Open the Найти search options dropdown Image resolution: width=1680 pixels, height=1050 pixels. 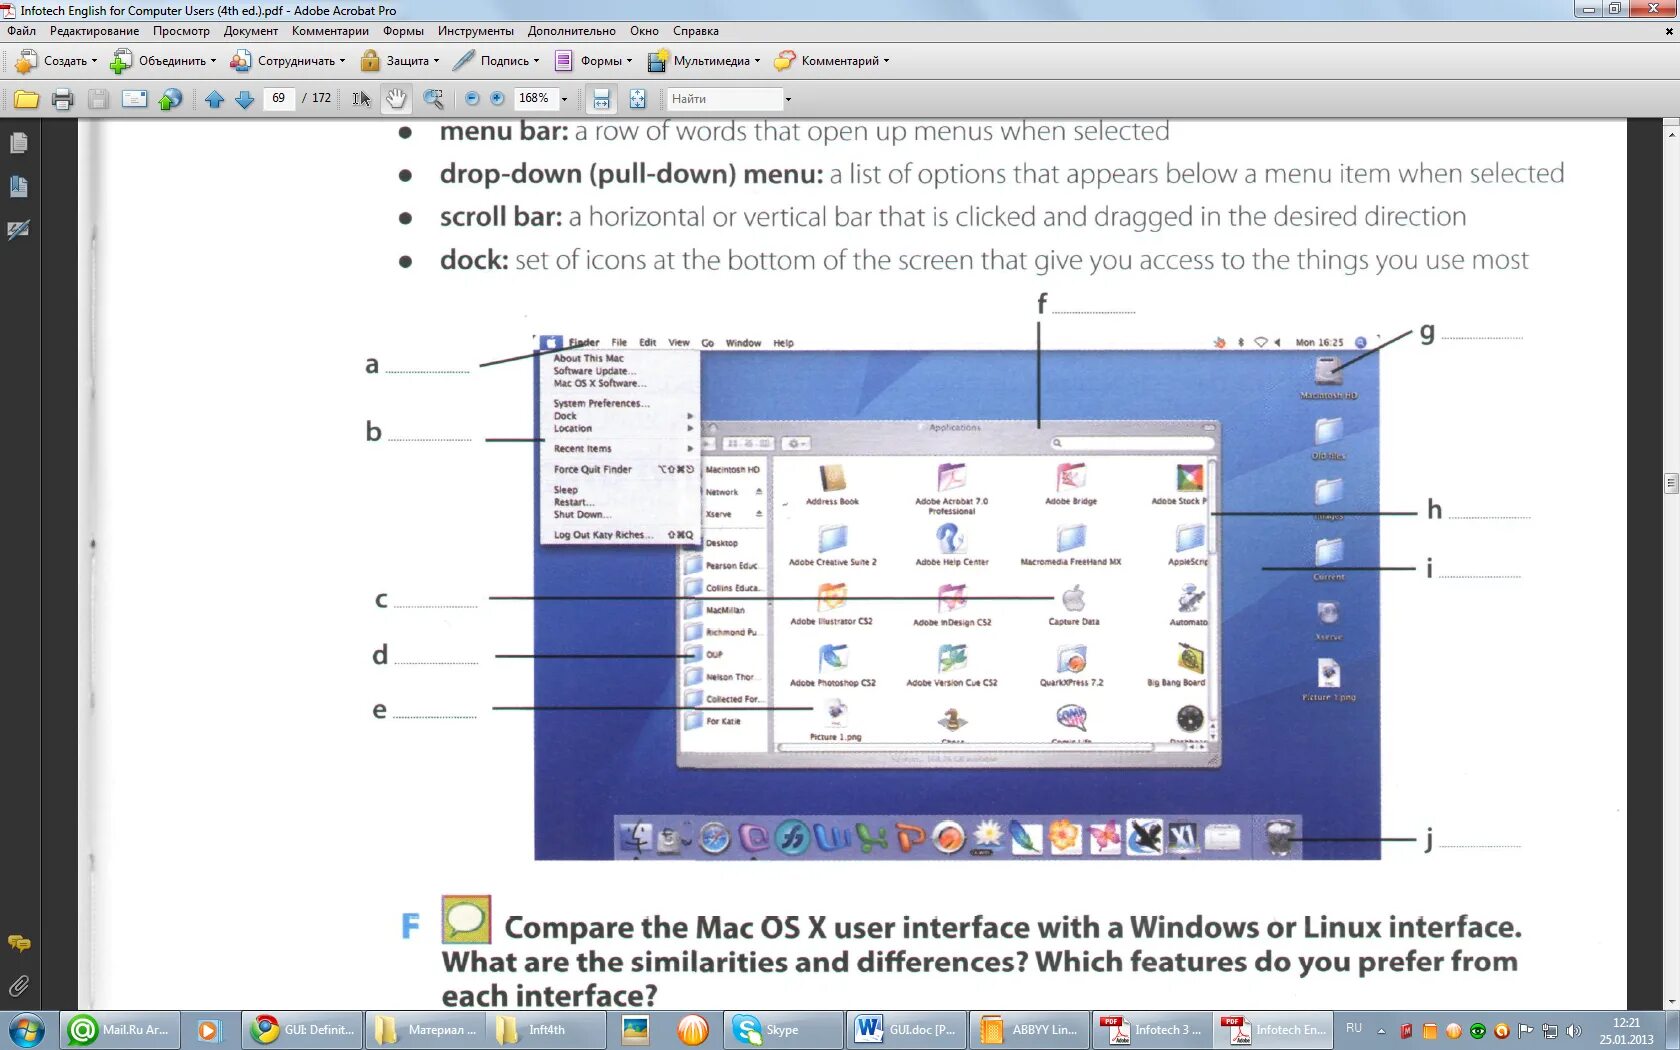(x=788, y=99)
